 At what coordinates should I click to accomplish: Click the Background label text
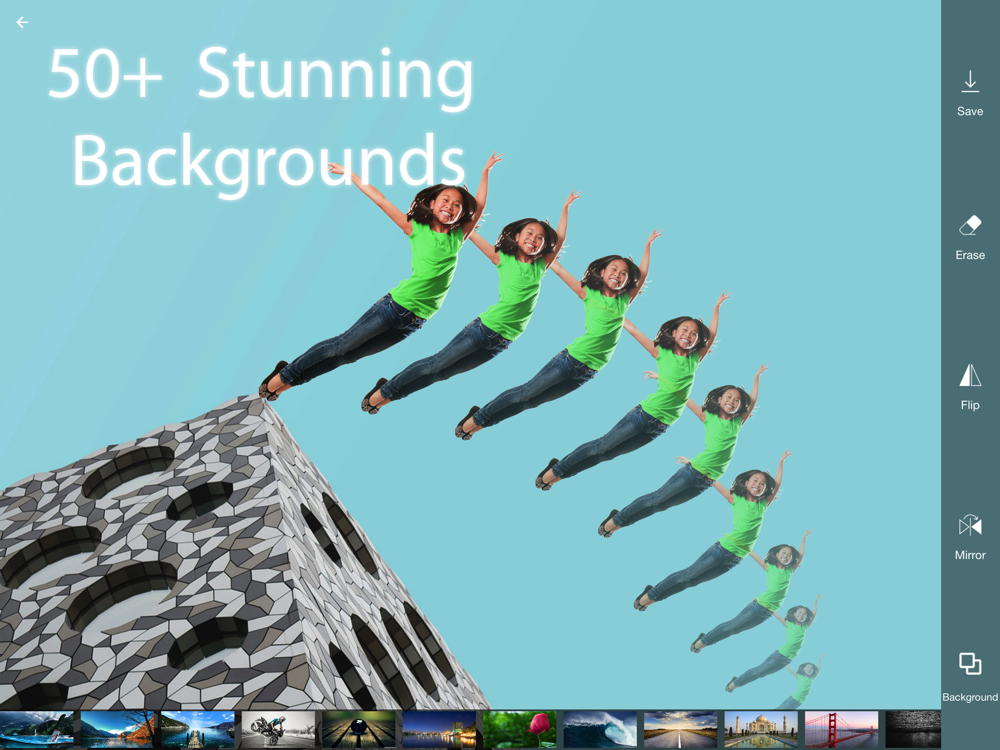[x=970, y=697]
